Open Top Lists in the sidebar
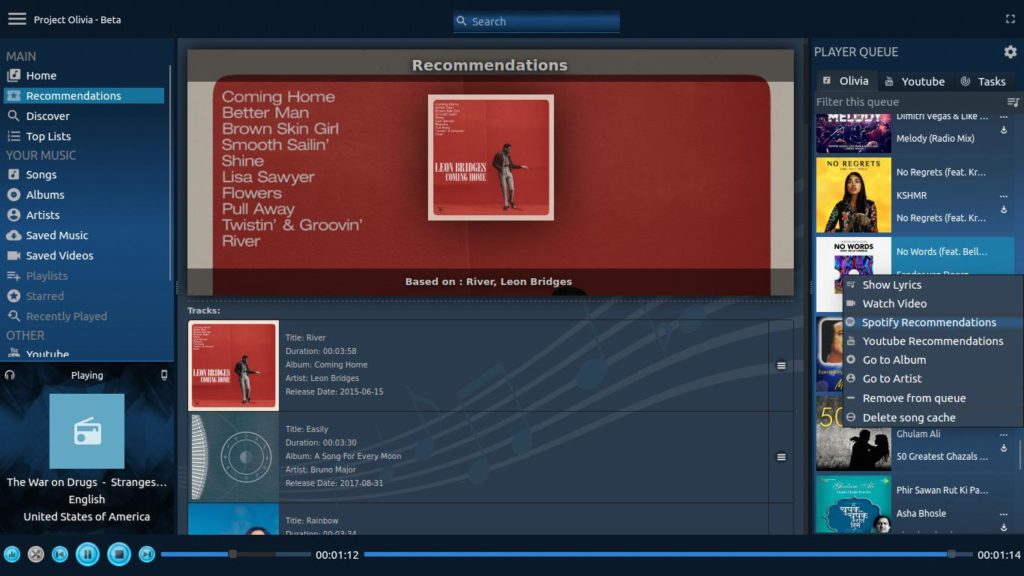Viewport: 1024px width, 576px height. (84, 136)
